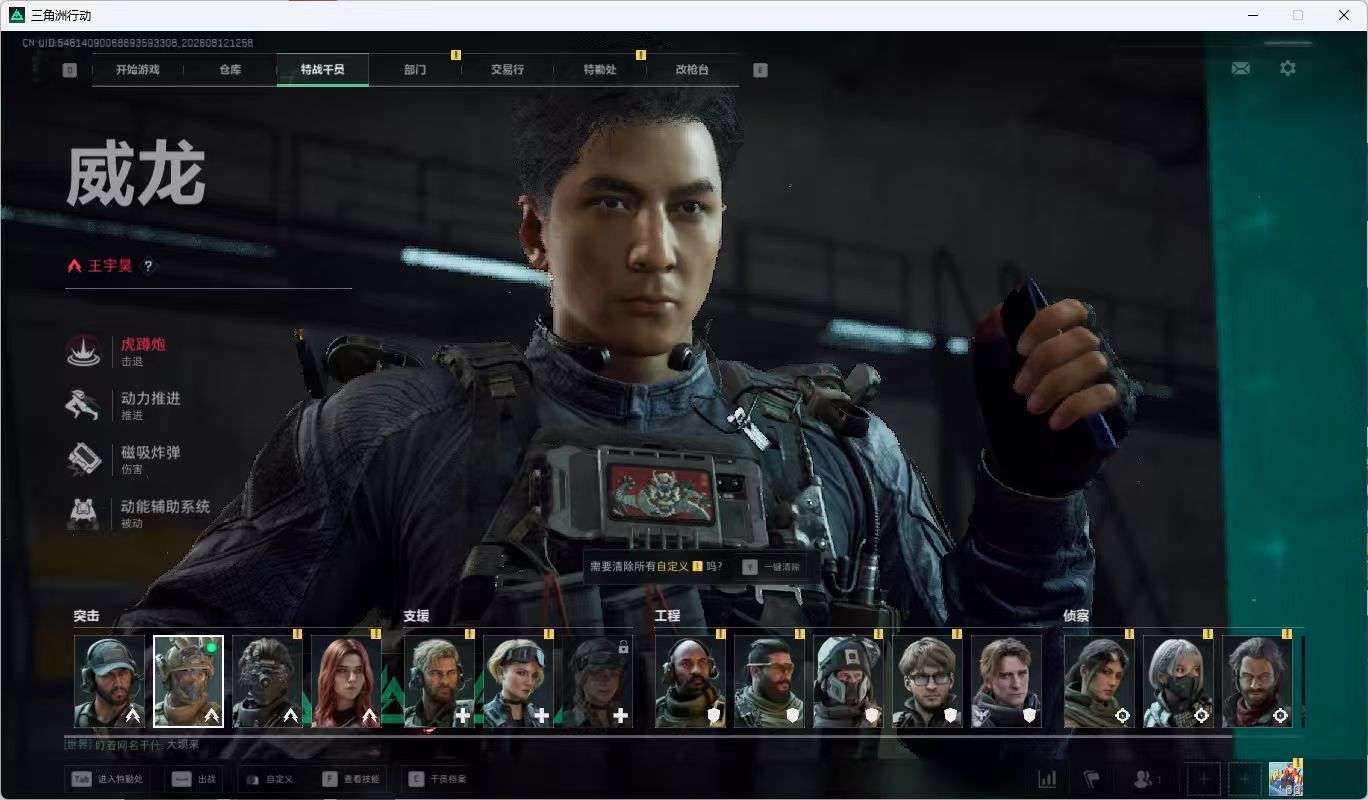The height and width of the screenshot is (800, 1368).
Task: Open the 开始游戏 tab
Action: click(x=137, y=70)
